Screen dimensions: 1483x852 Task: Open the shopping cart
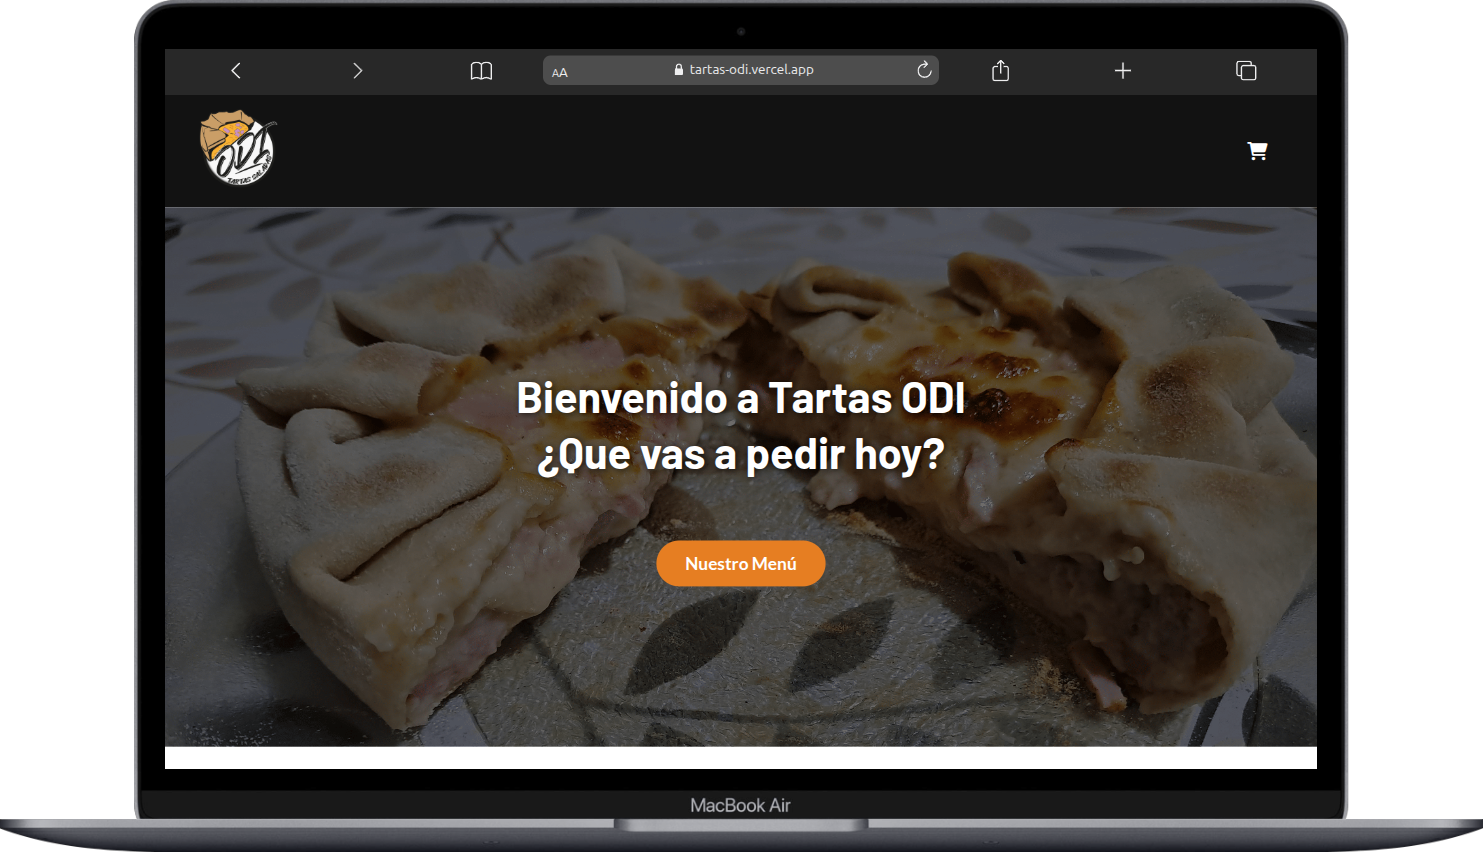pyautogui.click(x=1257, y=150)
